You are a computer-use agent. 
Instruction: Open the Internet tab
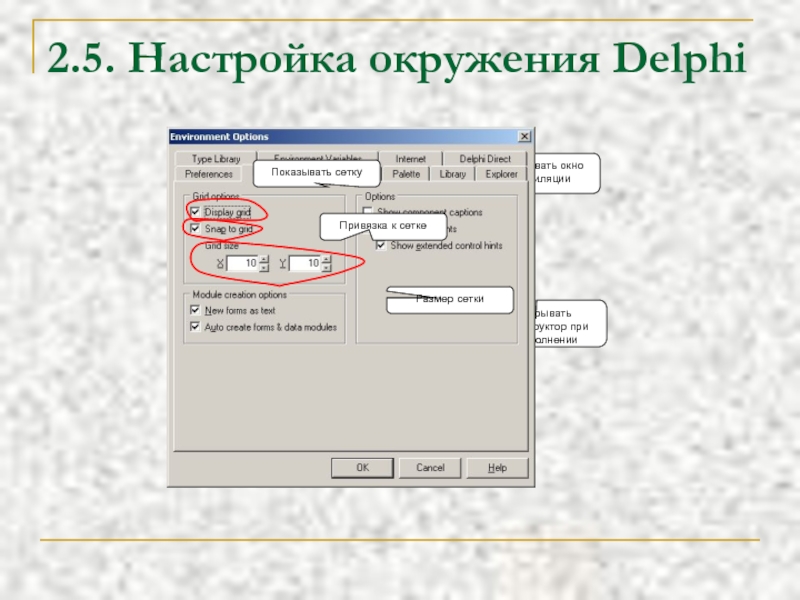[x=410, y=159]
